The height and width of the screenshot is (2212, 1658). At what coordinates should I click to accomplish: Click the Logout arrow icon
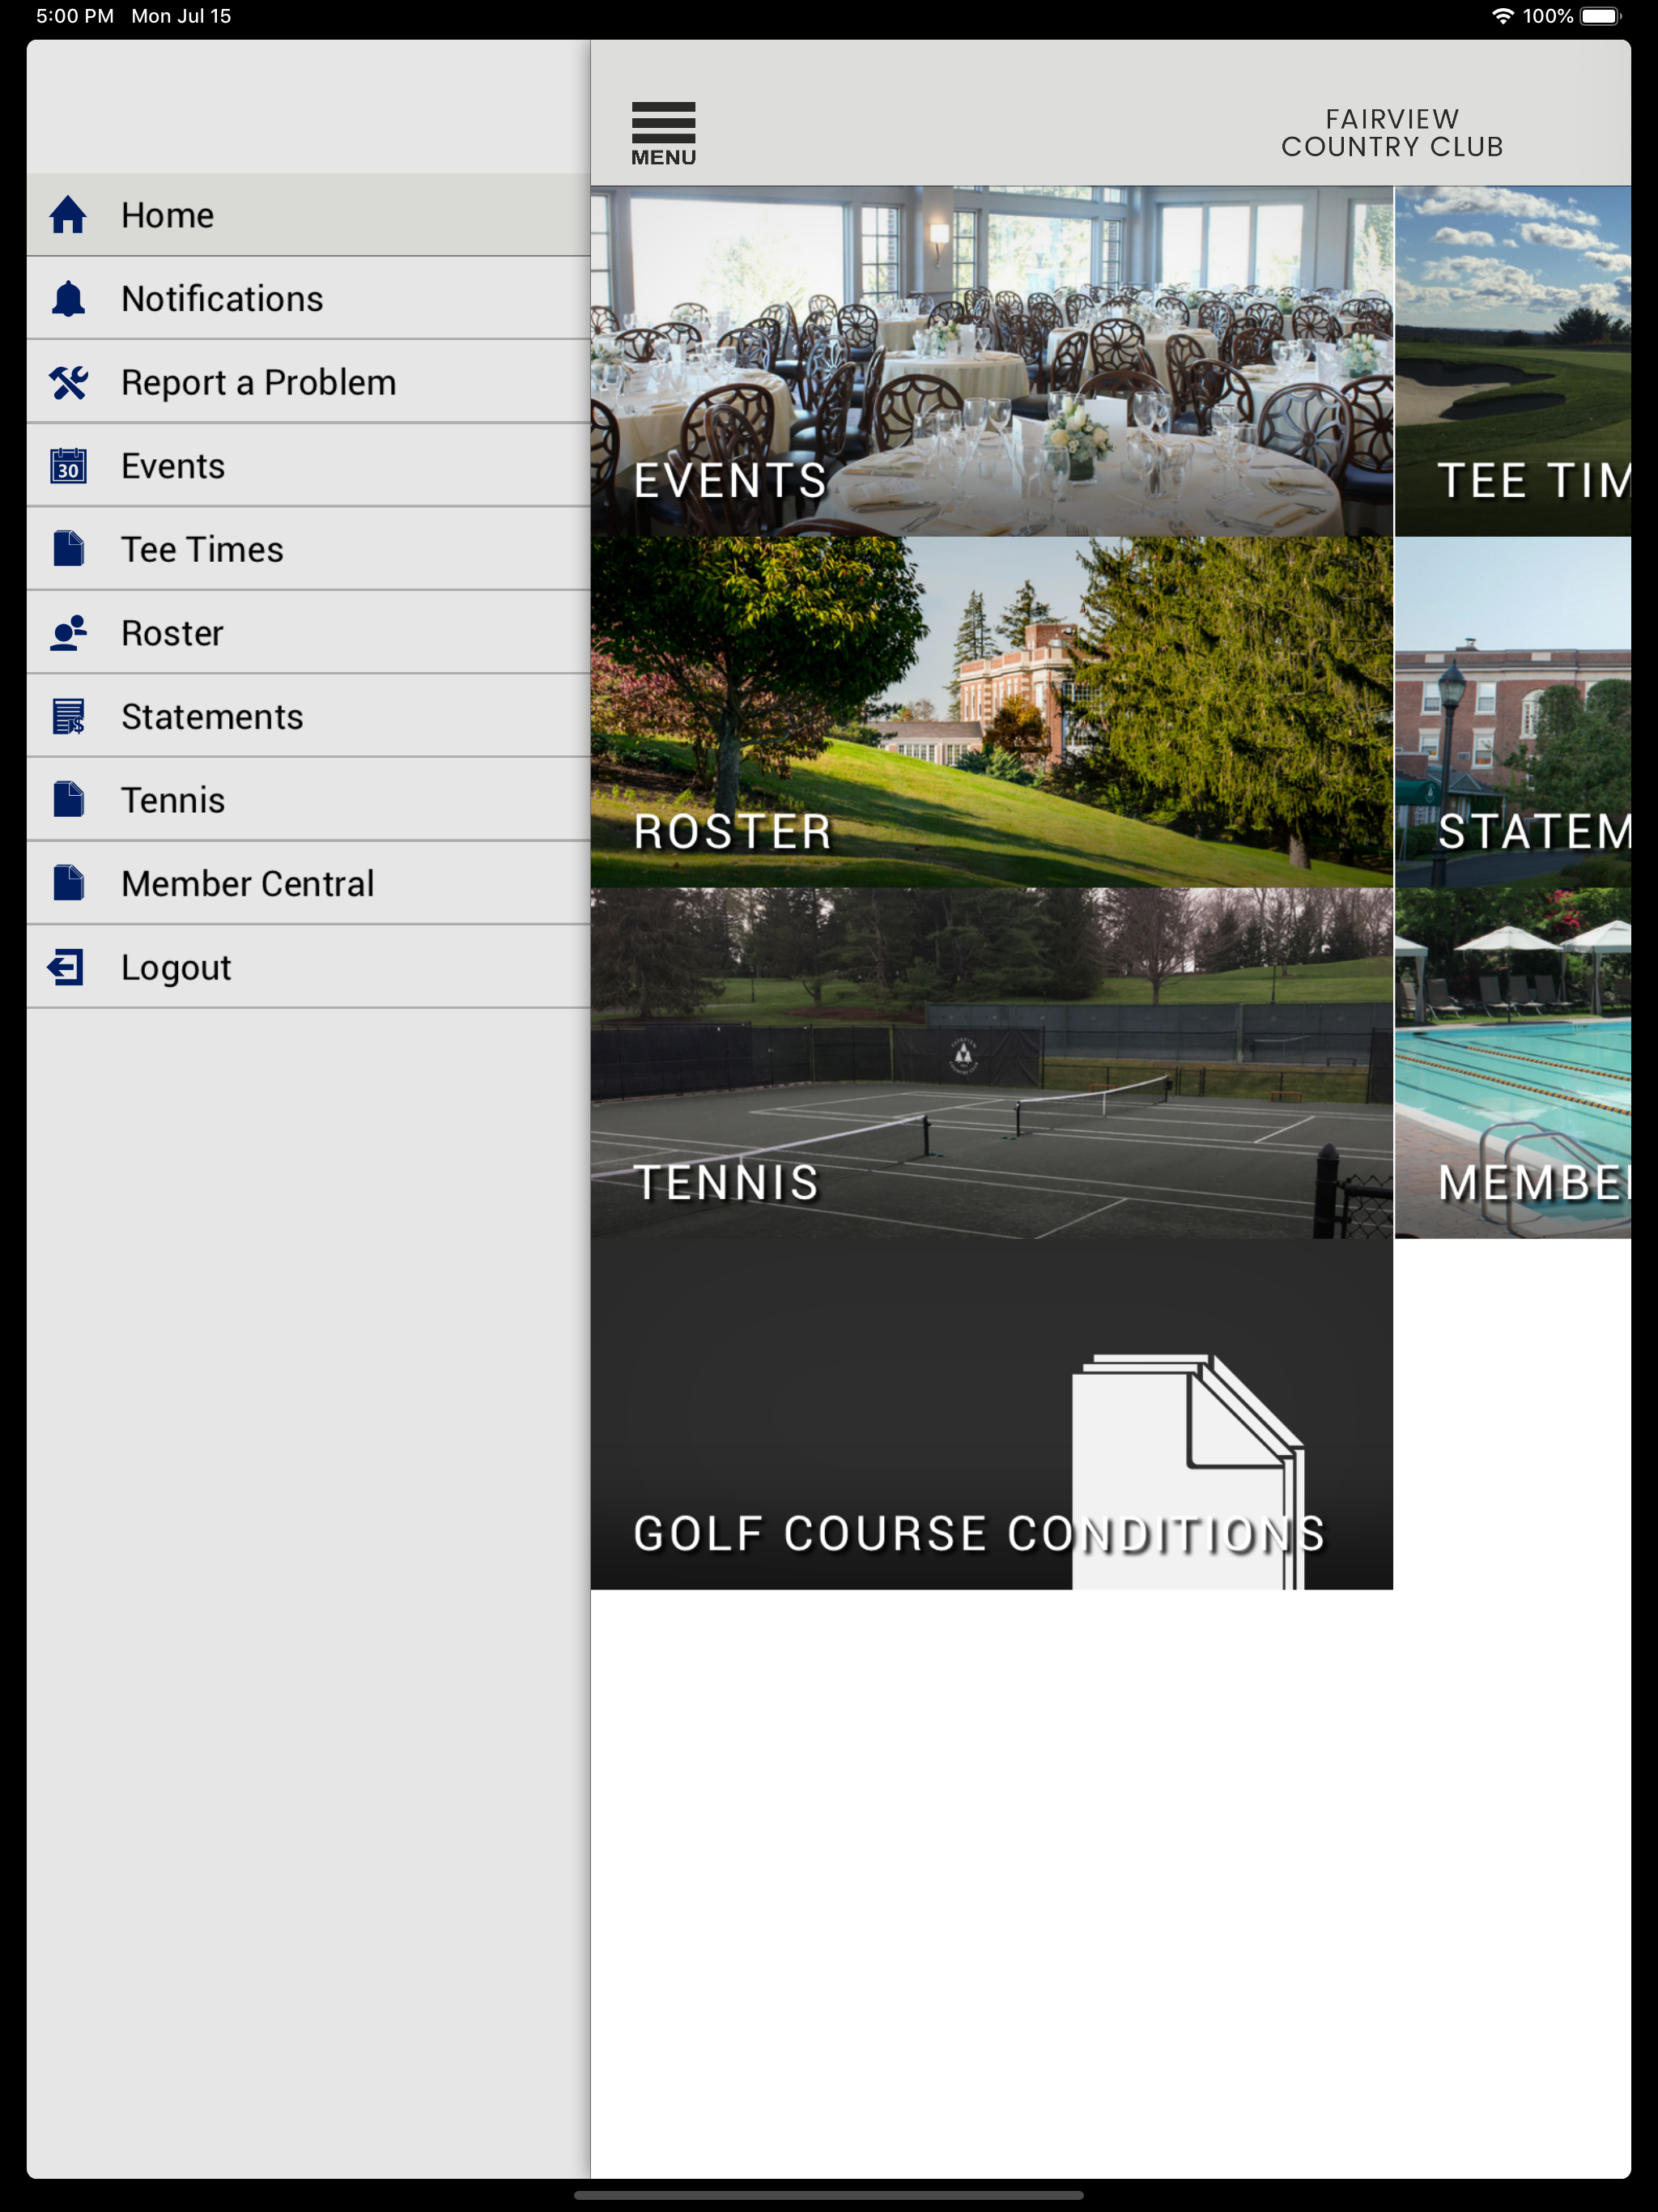(x=66, y=967)
